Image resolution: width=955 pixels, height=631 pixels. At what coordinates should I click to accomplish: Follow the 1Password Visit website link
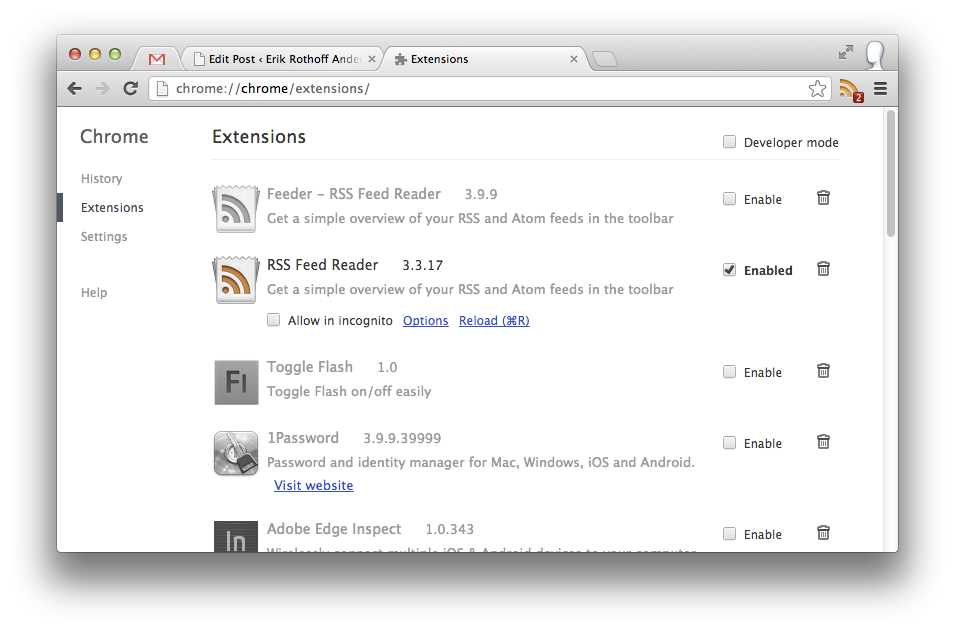tap(314, 485)
